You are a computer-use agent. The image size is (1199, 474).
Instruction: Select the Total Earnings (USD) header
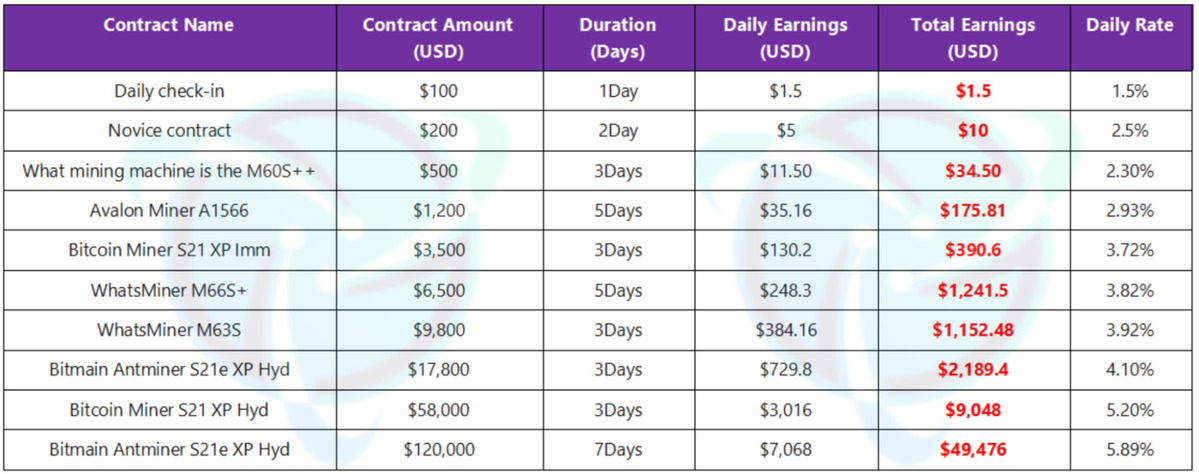coord(973,37)
